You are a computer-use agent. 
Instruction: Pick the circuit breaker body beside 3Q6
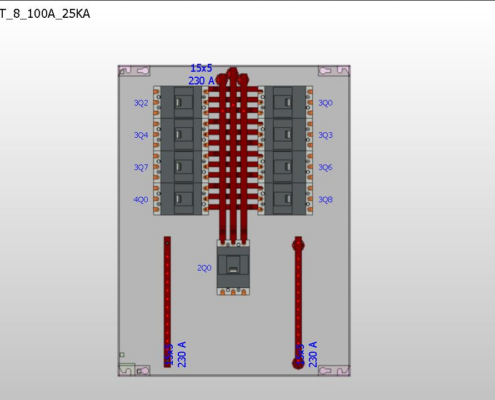(x=285, y=167)
